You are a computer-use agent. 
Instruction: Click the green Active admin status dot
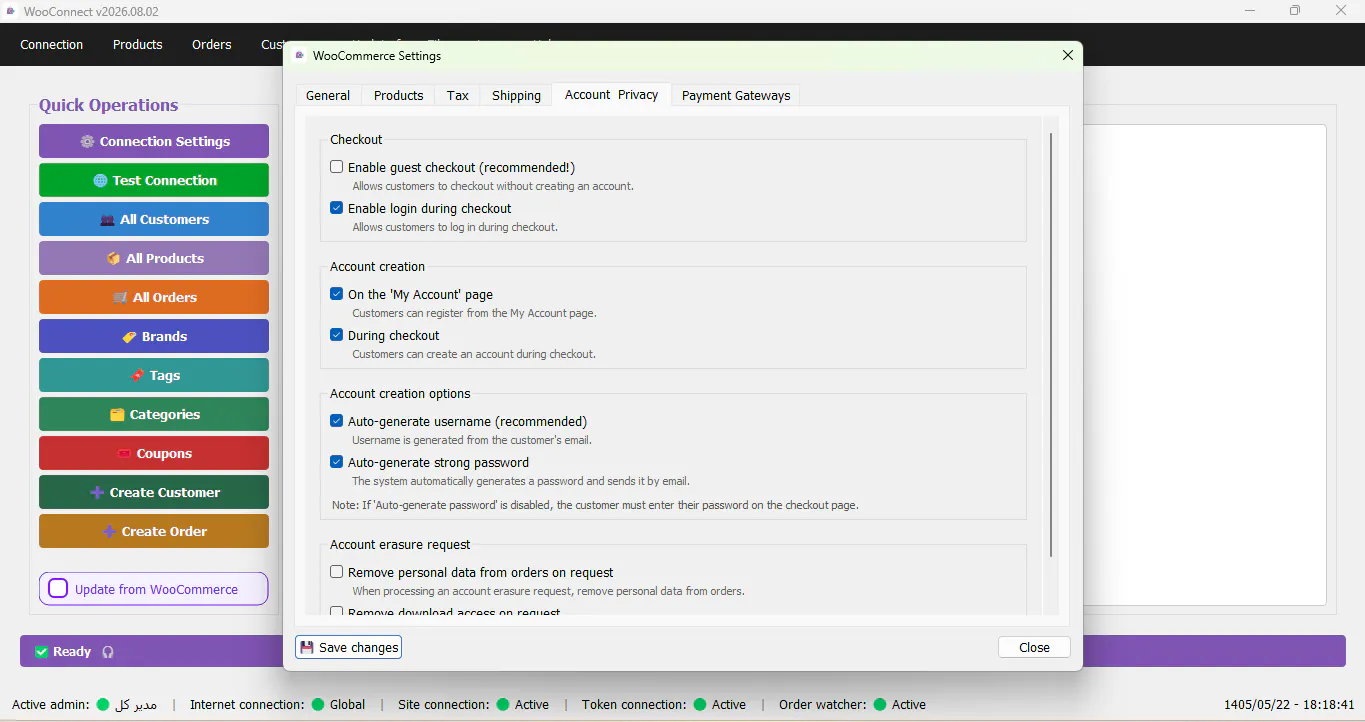(102, 704)
